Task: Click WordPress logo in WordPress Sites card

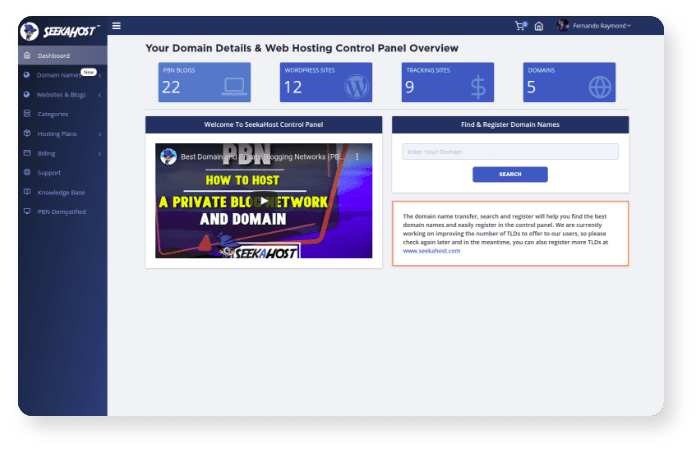Action: pos(357,87)
